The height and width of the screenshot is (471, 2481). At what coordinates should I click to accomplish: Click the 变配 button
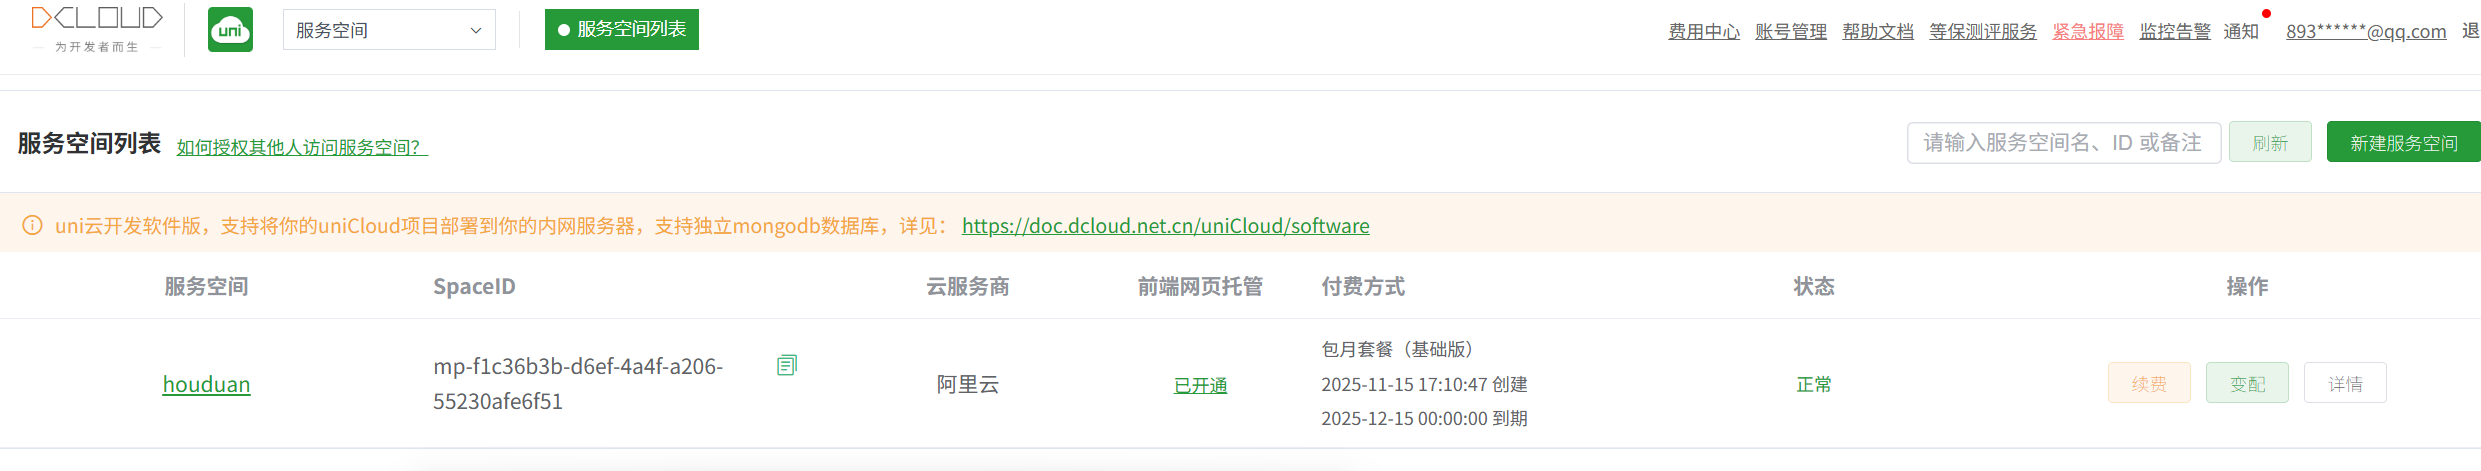2247,383
